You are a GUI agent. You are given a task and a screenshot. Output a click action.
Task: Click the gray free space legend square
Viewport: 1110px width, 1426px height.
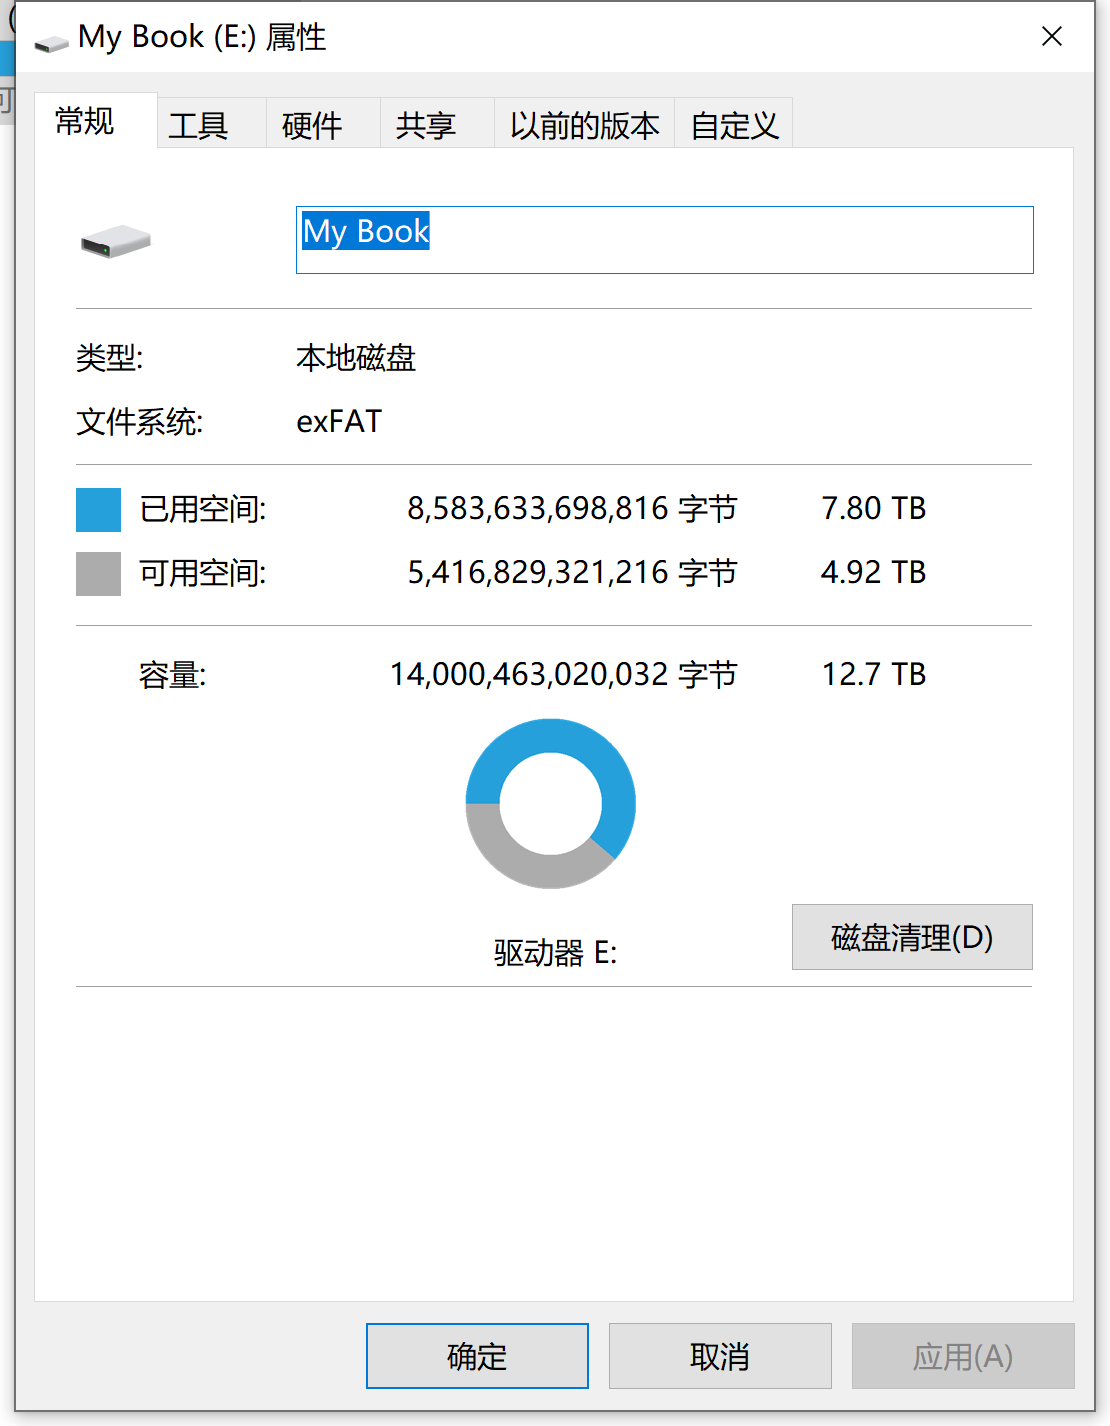pos(97,573)
